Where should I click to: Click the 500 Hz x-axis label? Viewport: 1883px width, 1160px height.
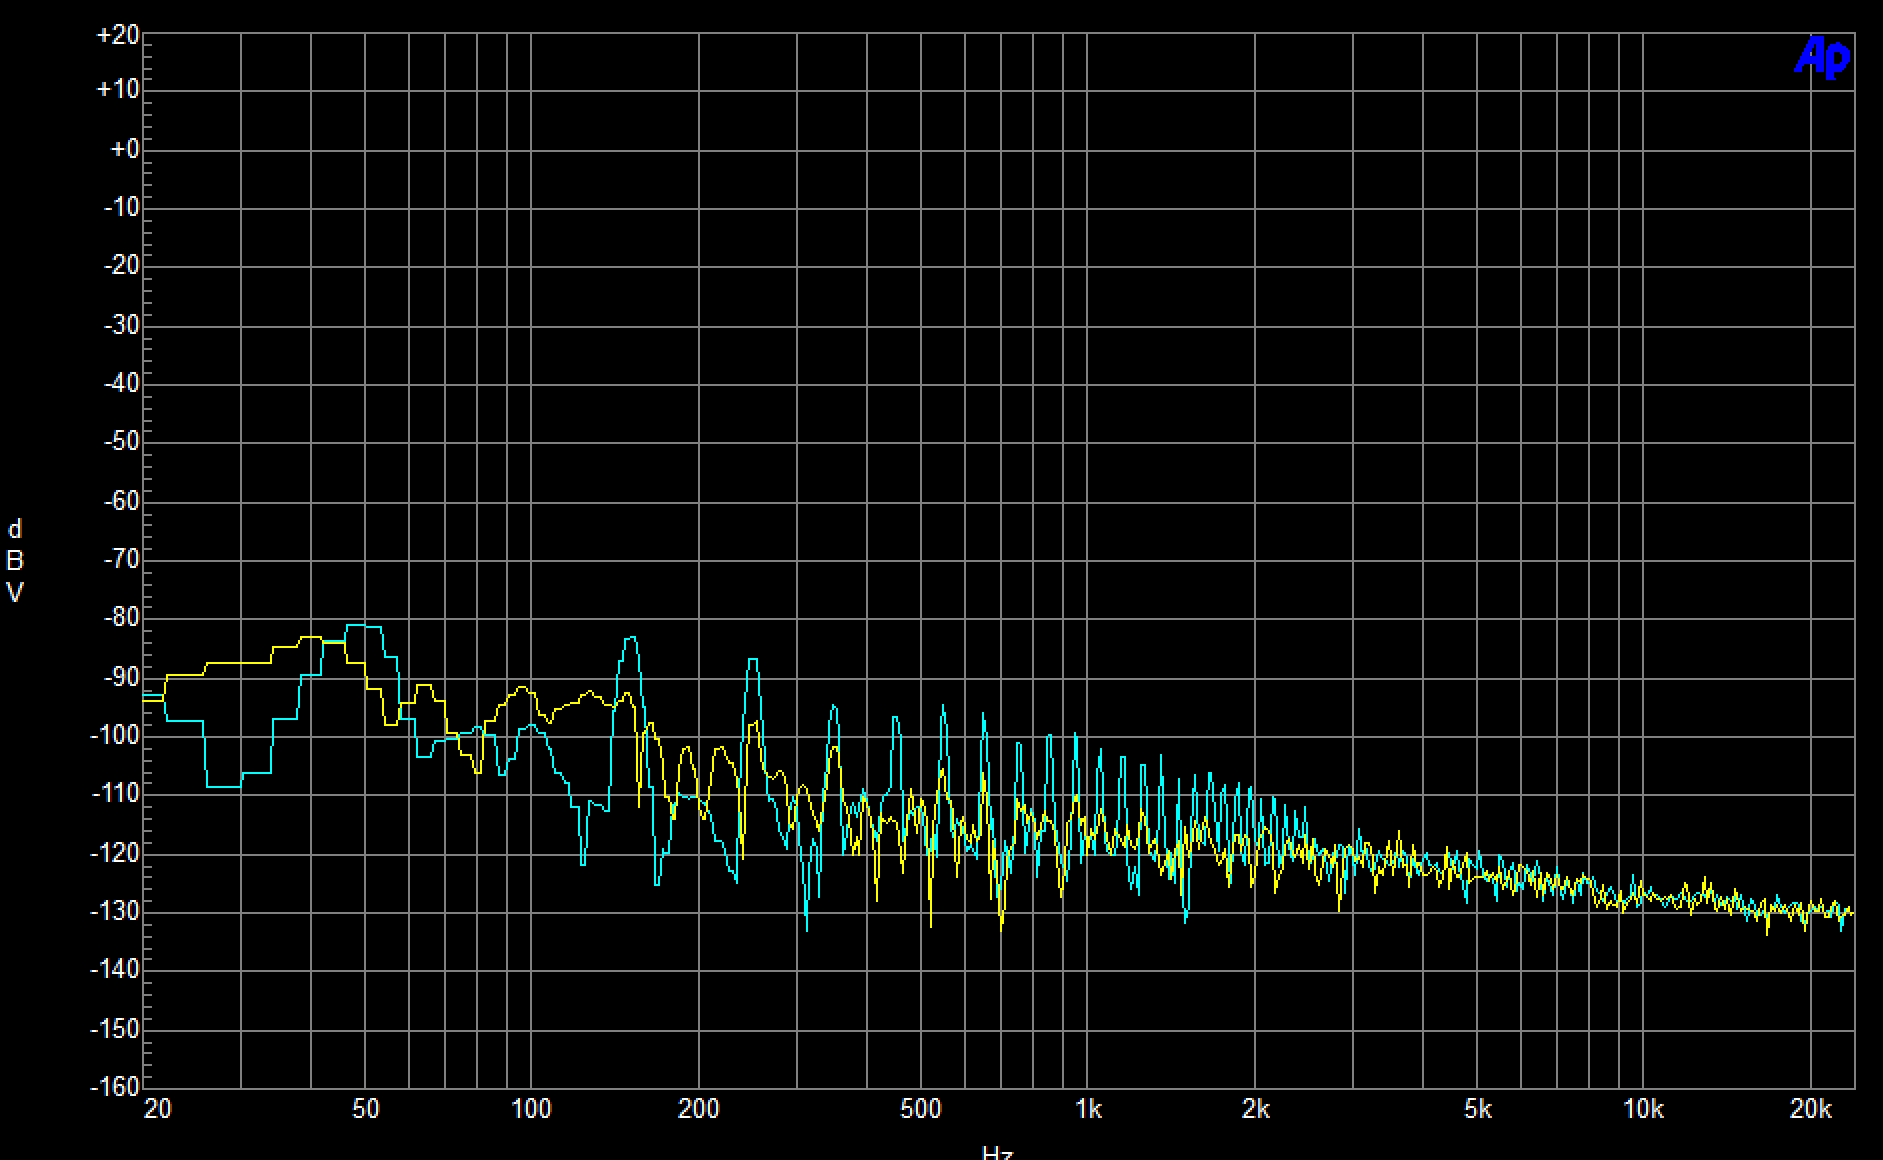click(x=921, y=1109)
